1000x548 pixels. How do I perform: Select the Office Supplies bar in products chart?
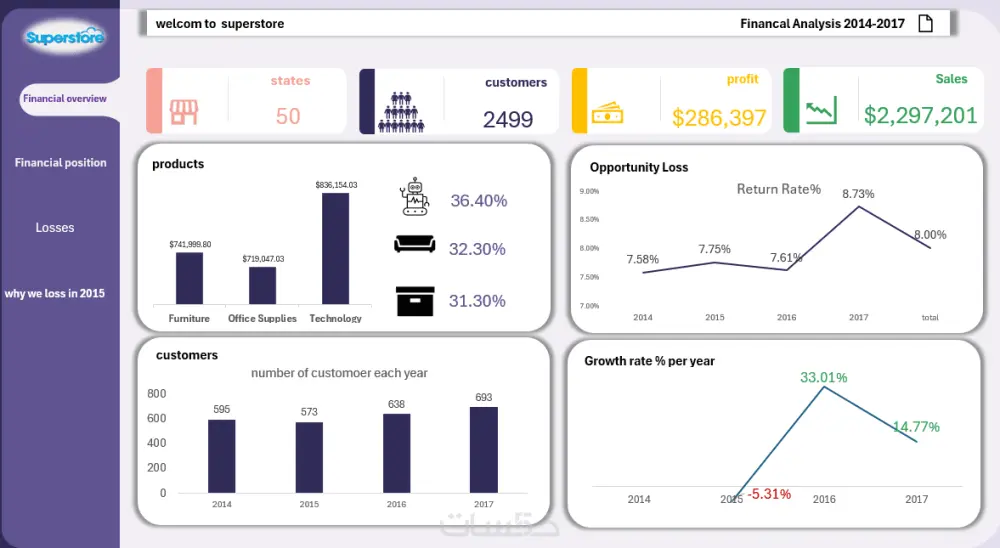(262, 285)
